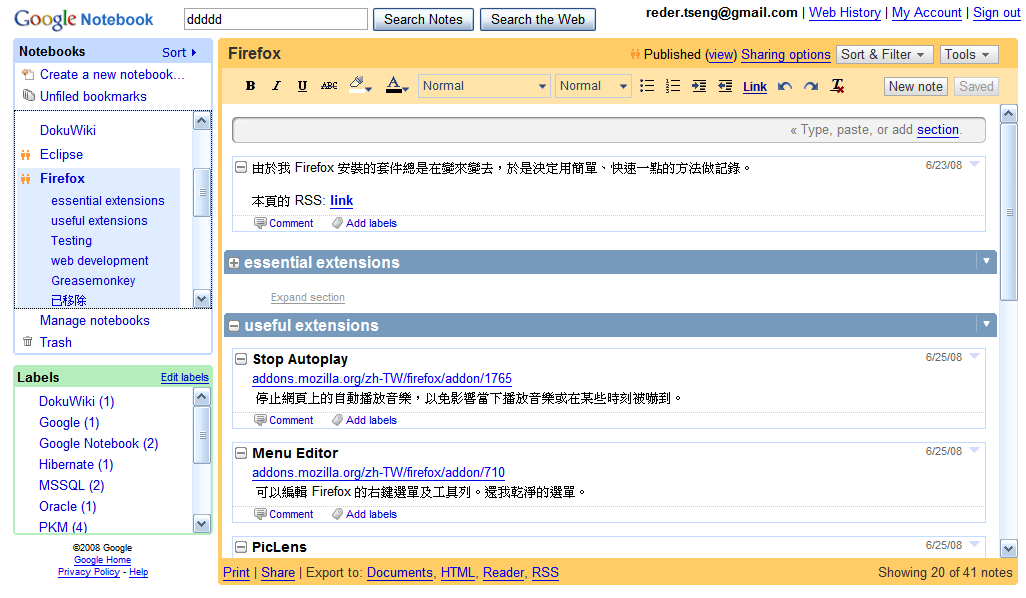Add a comment to Menu Editor note
Image resolution: width=1026 pixels, height=598 pixels.
(x=284, y=514)
